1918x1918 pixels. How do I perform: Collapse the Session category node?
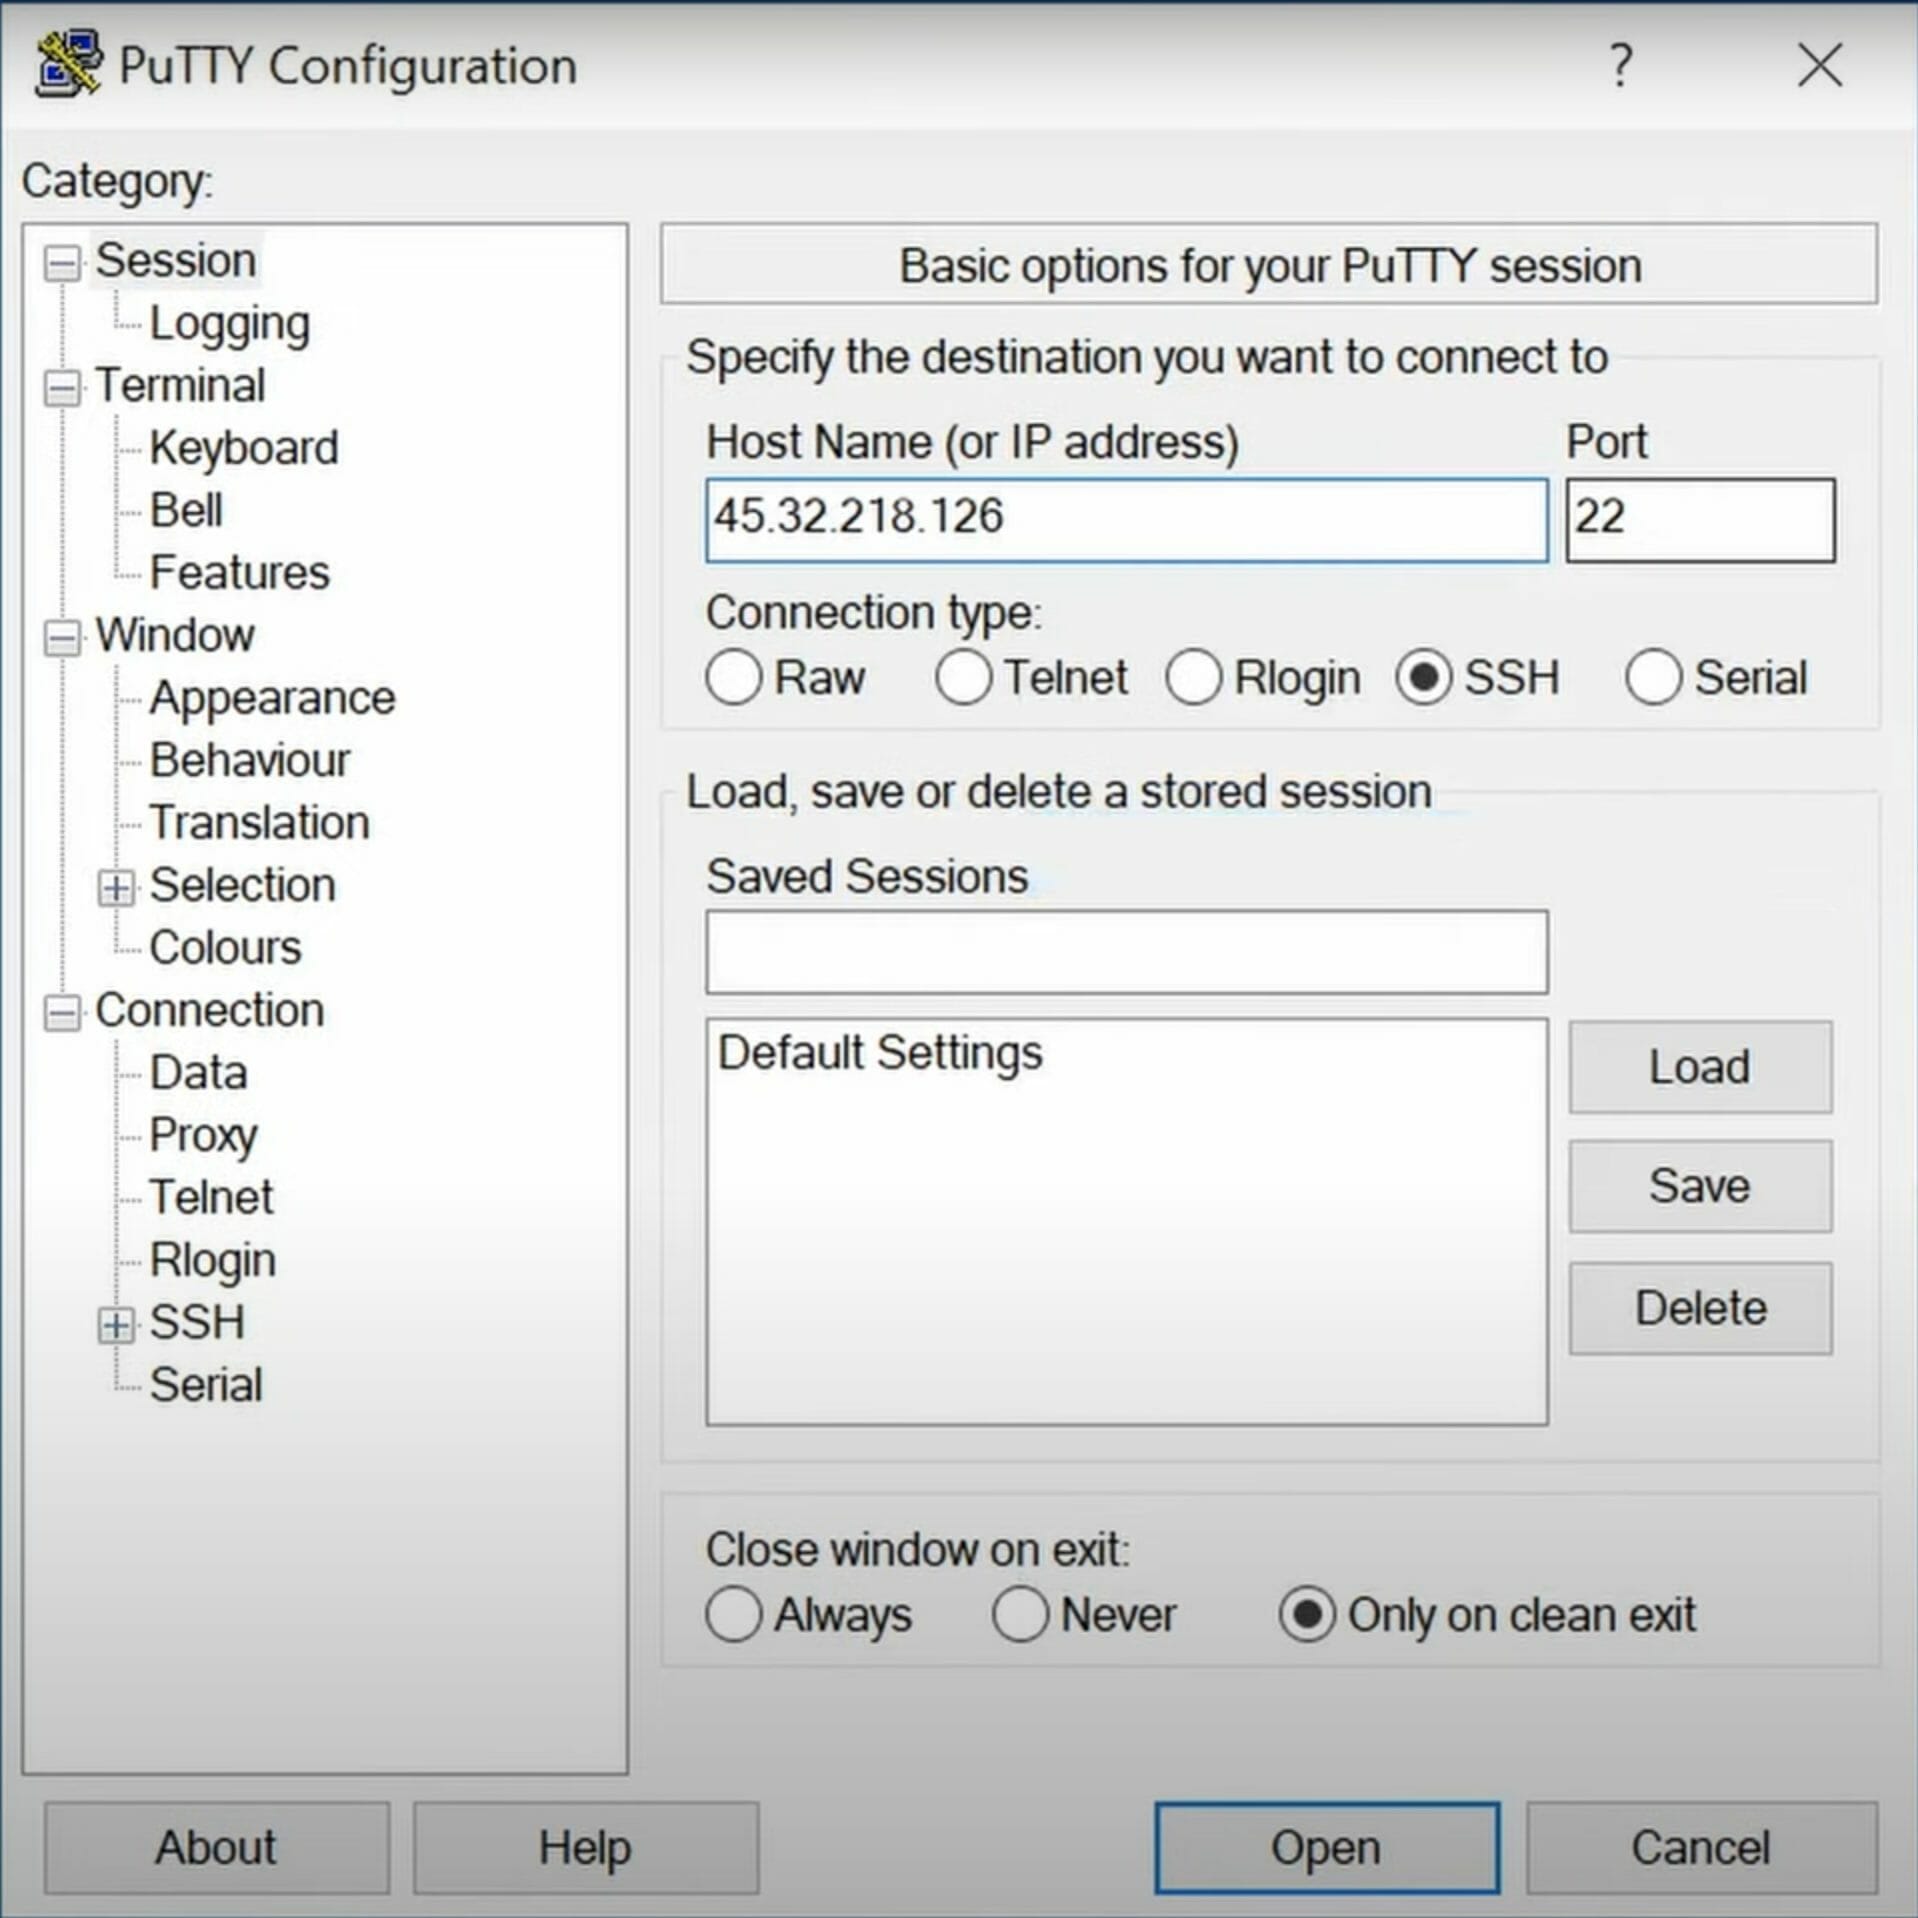pos(62,263)
